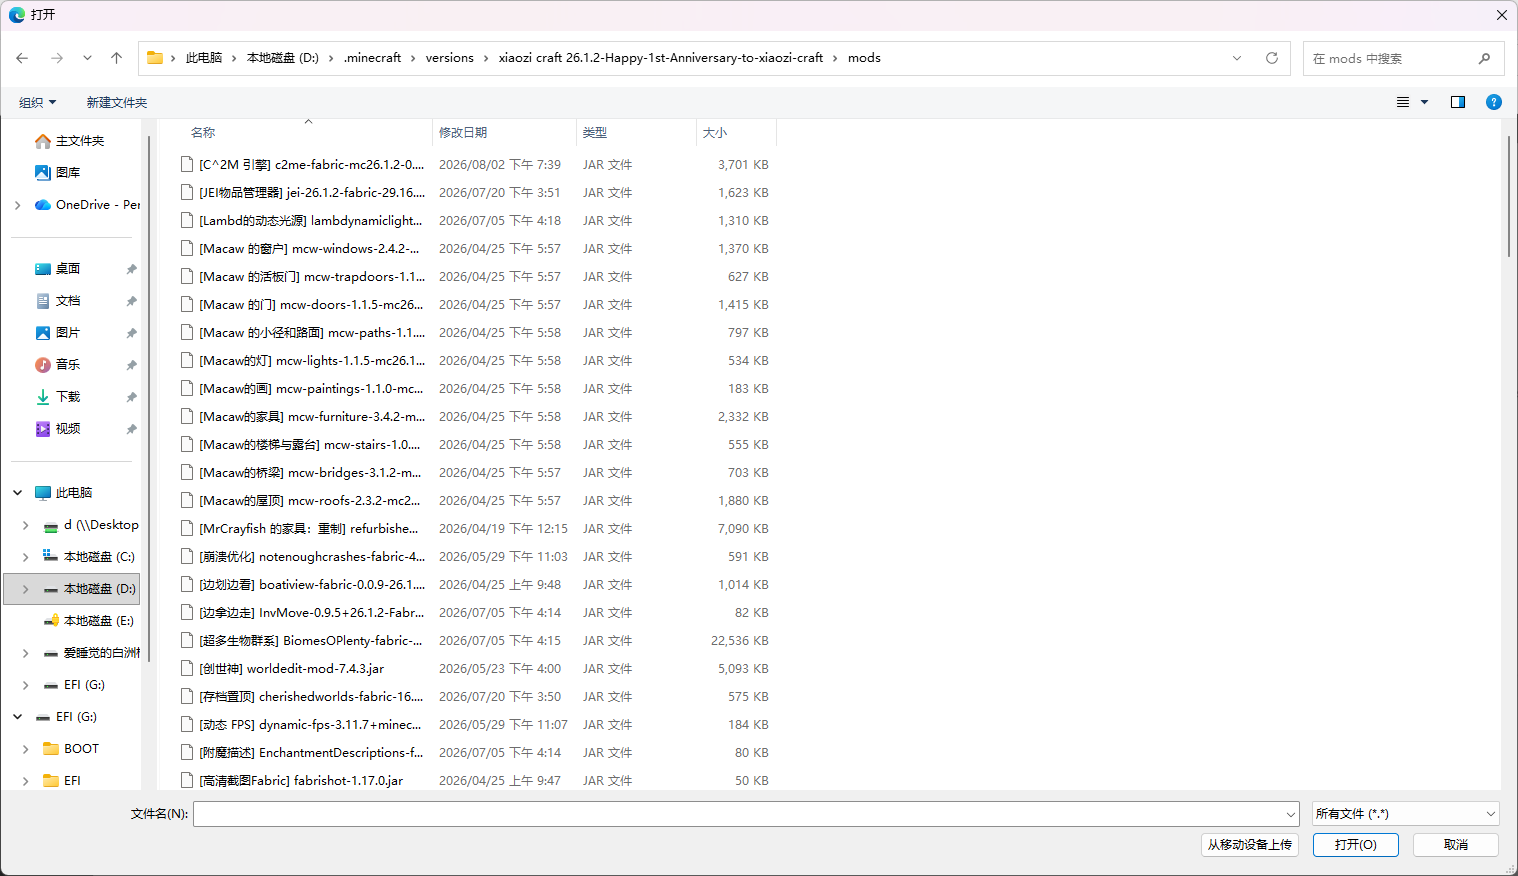
Task: Go up one folder level arrow
Action: [116, 58]
